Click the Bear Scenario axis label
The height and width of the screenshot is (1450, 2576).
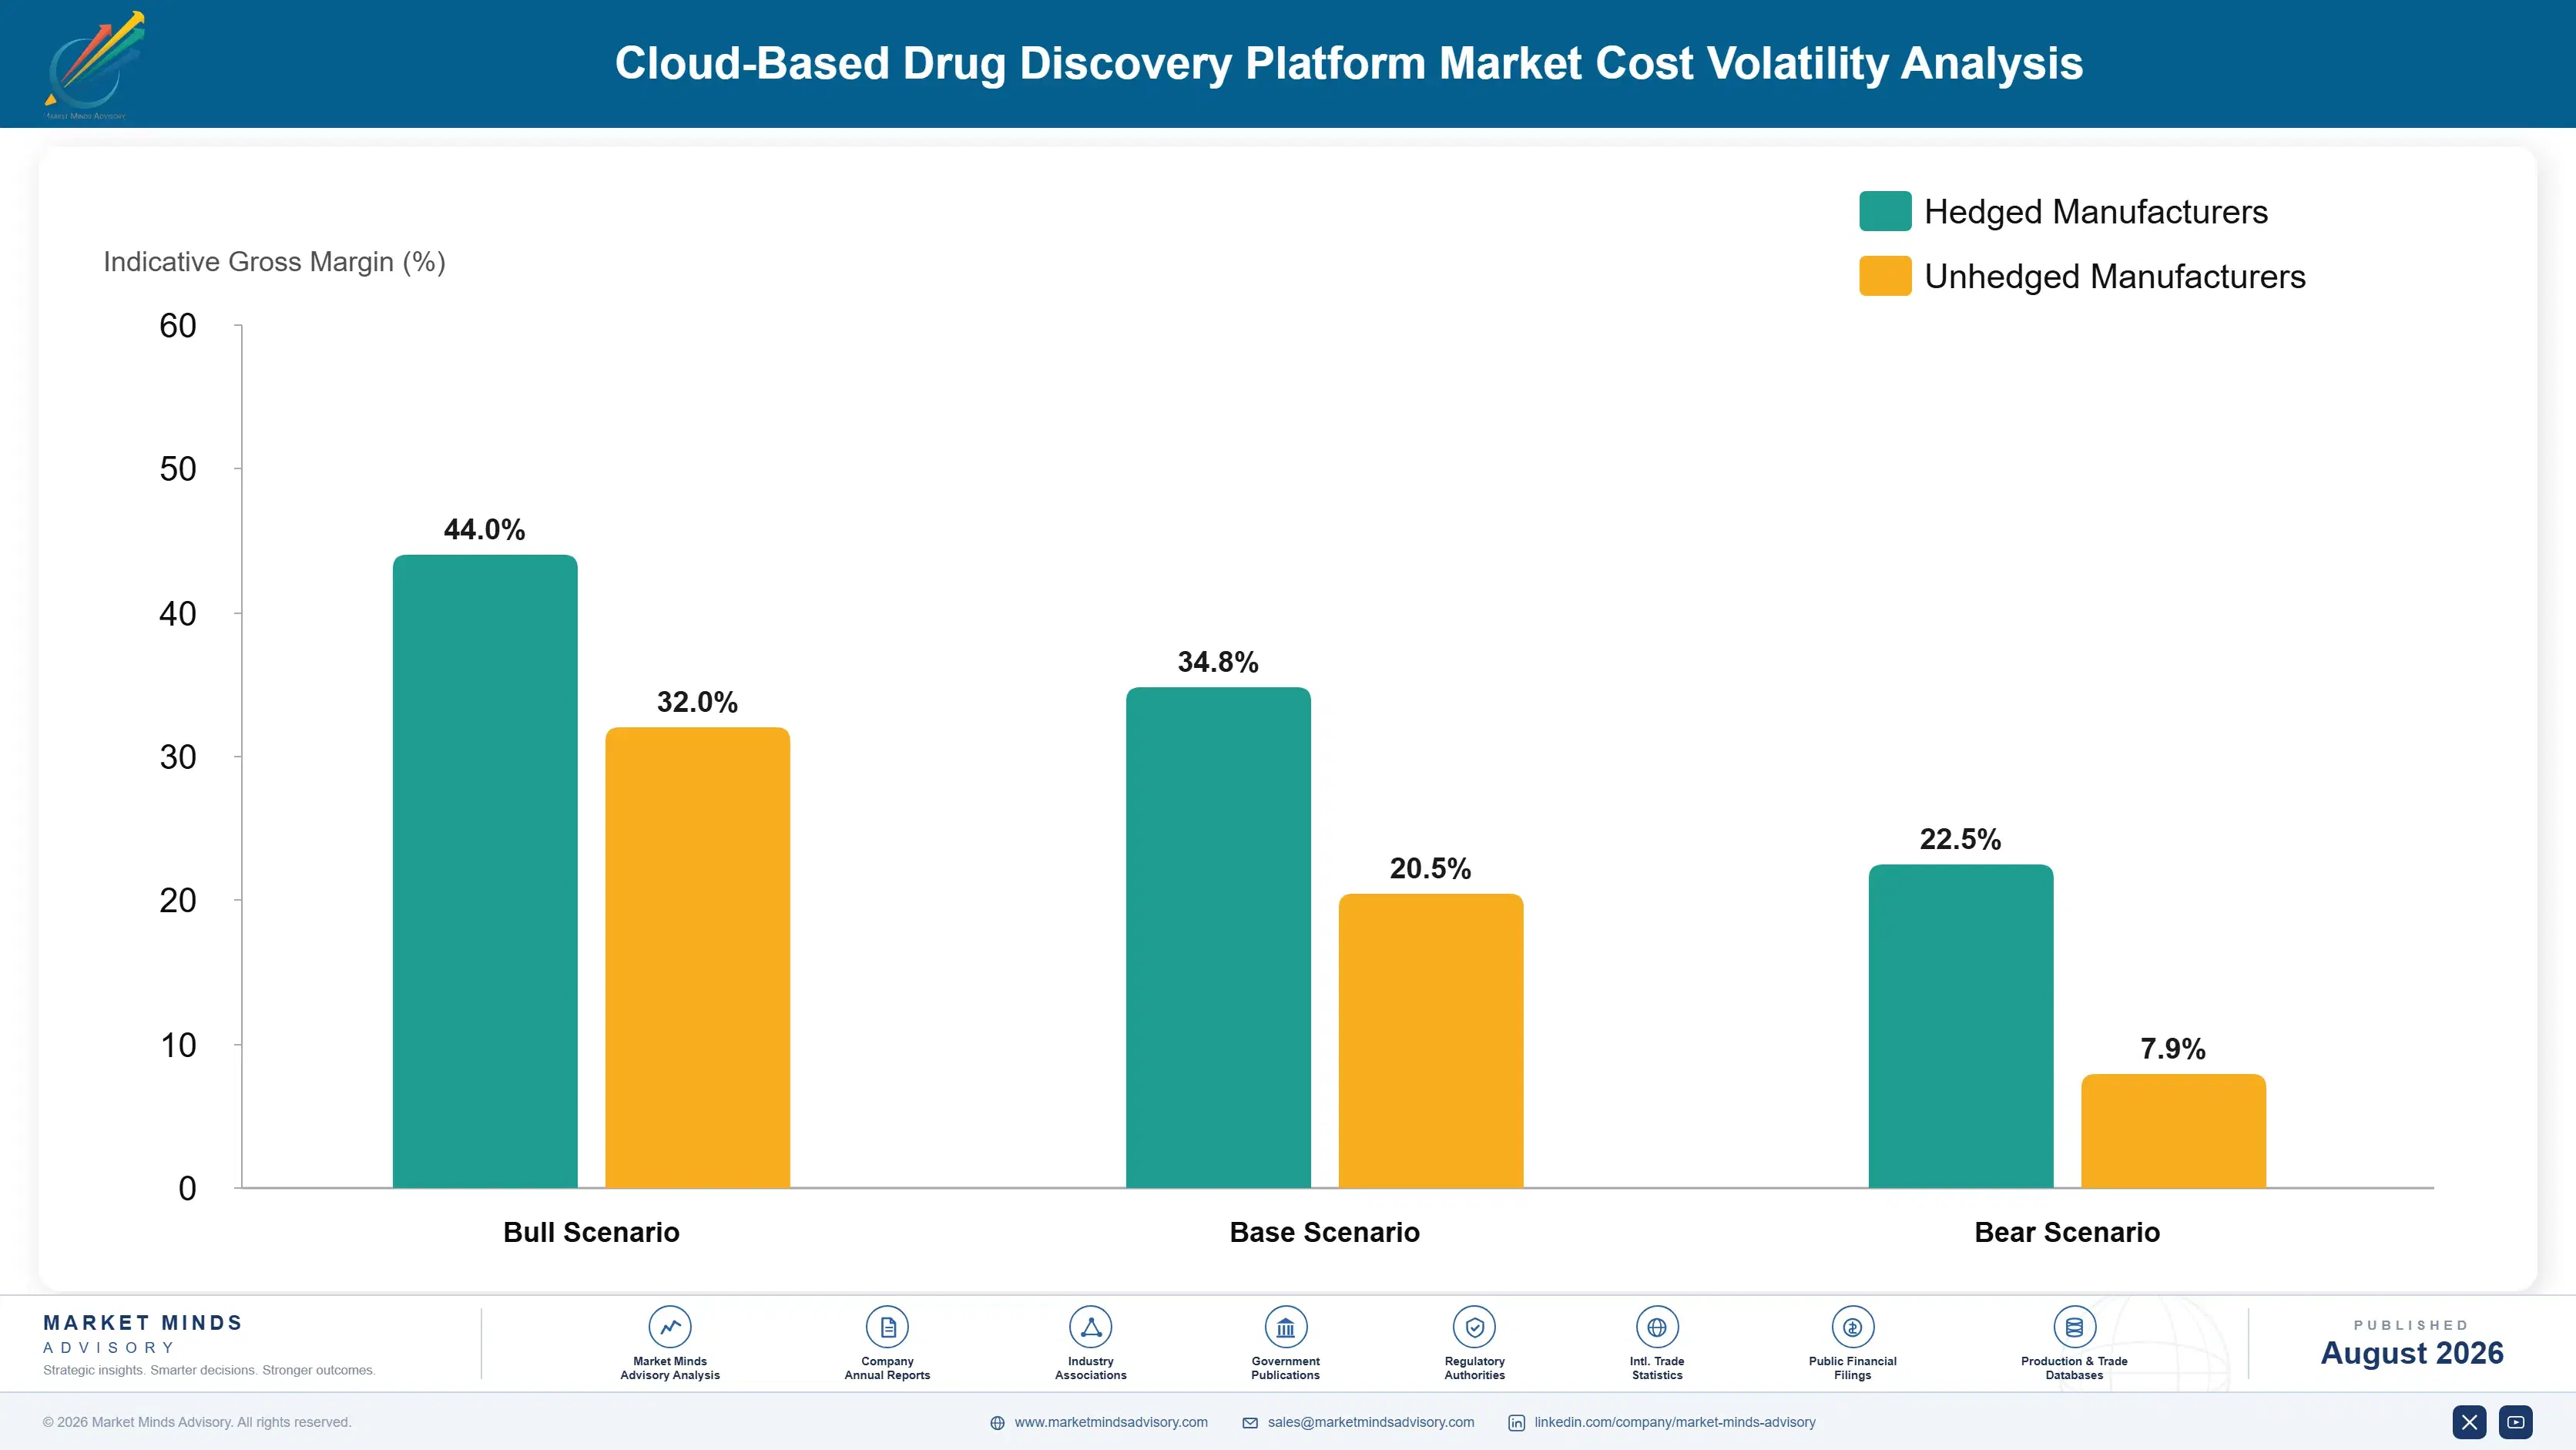(2067, 1232)
